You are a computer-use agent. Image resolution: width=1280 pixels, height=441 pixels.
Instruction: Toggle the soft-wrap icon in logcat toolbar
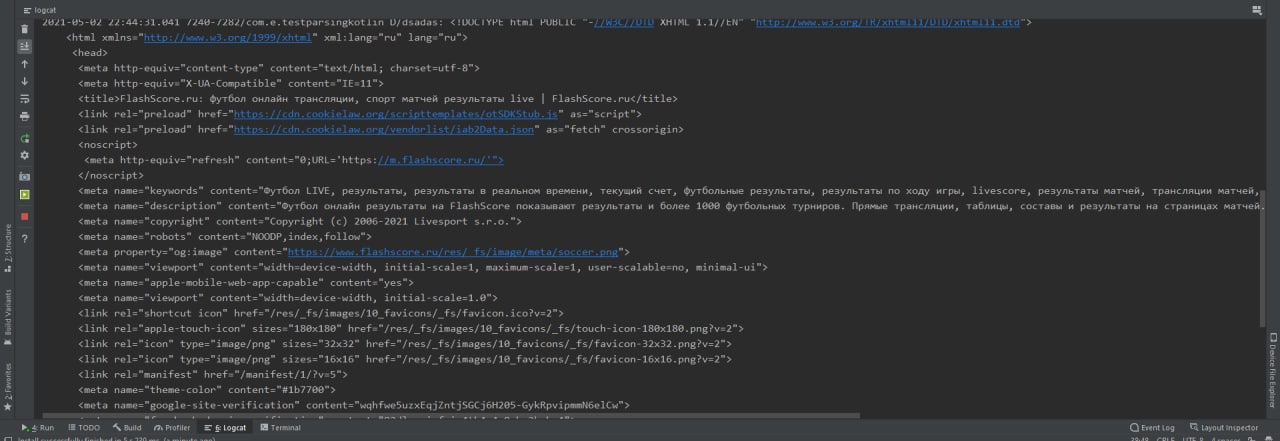click(x=25, y=99)
